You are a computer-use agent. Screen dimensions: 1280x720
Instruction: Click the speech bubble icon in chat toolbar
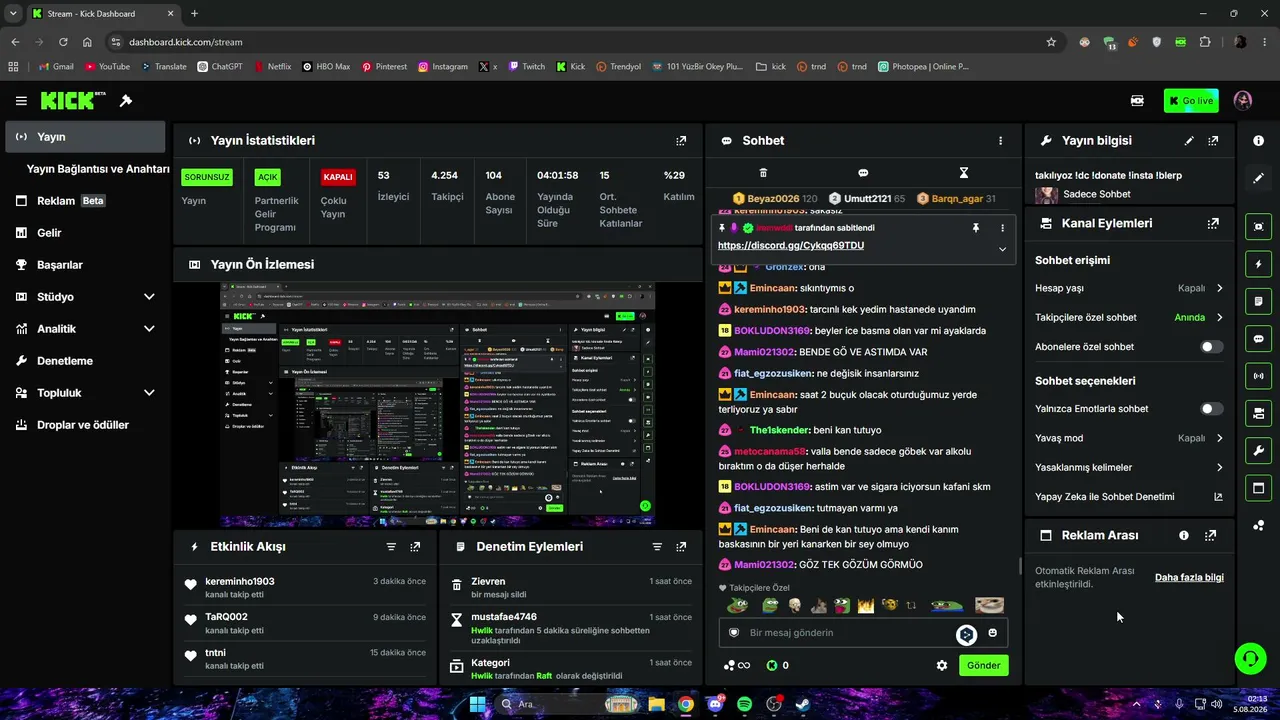[863, 173]
